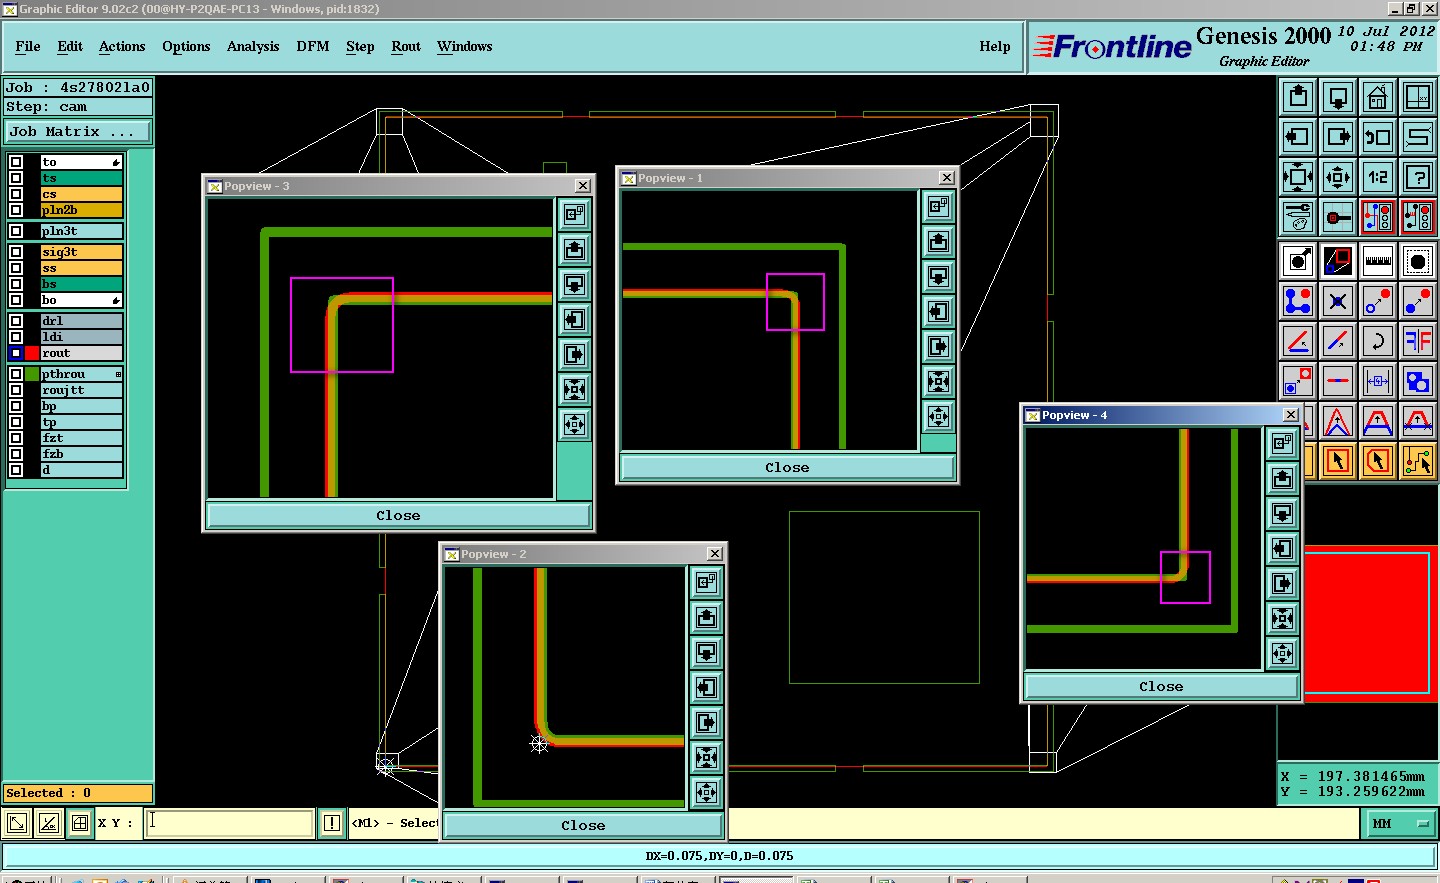
Task: Open the Help menu
Action: (x=995, y=46)
